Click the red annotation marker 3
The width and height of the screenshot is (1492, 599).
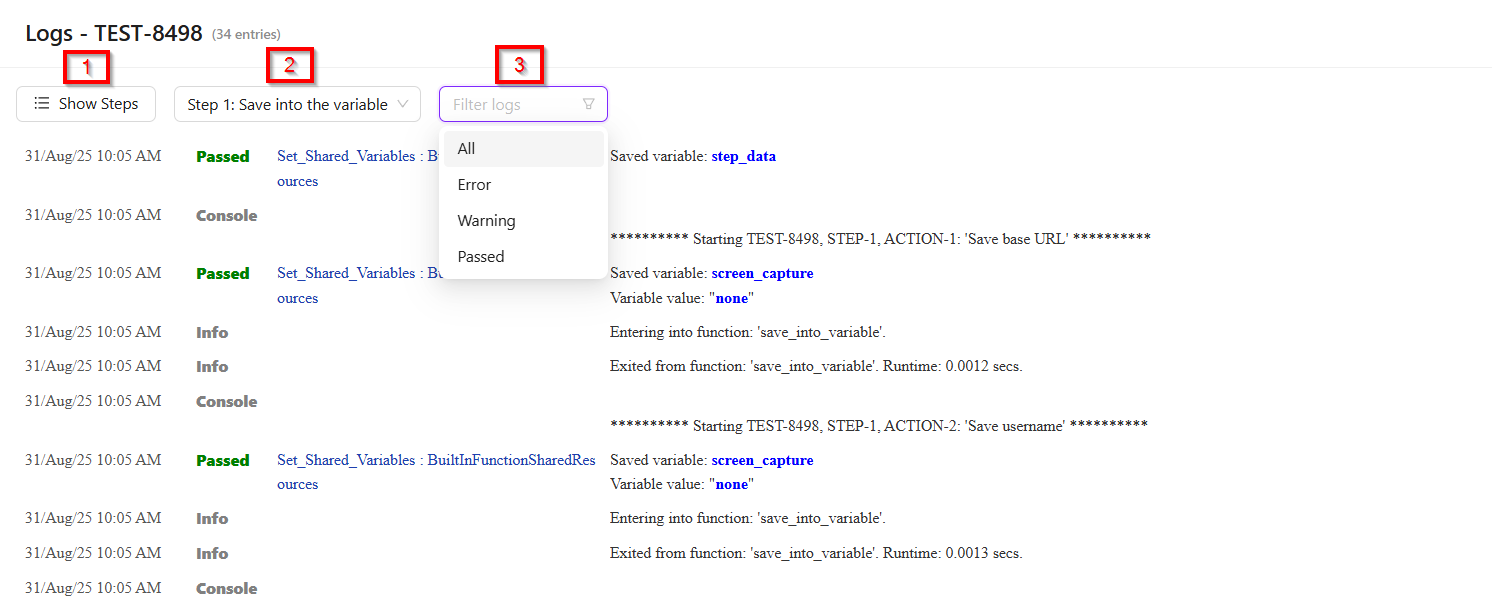coord(519,65)
